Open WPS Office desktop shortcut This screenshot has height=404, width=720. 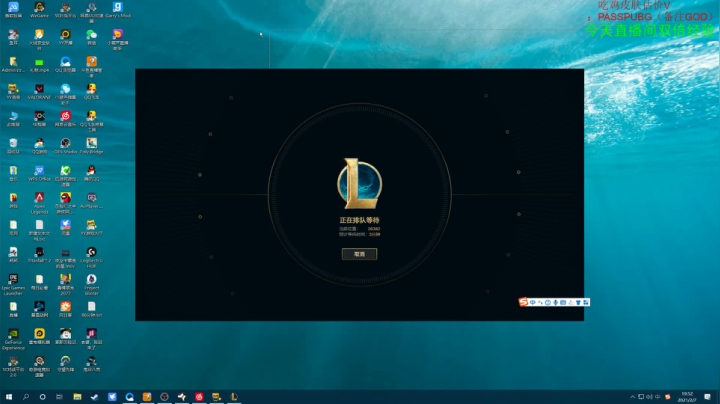(39, 173)
